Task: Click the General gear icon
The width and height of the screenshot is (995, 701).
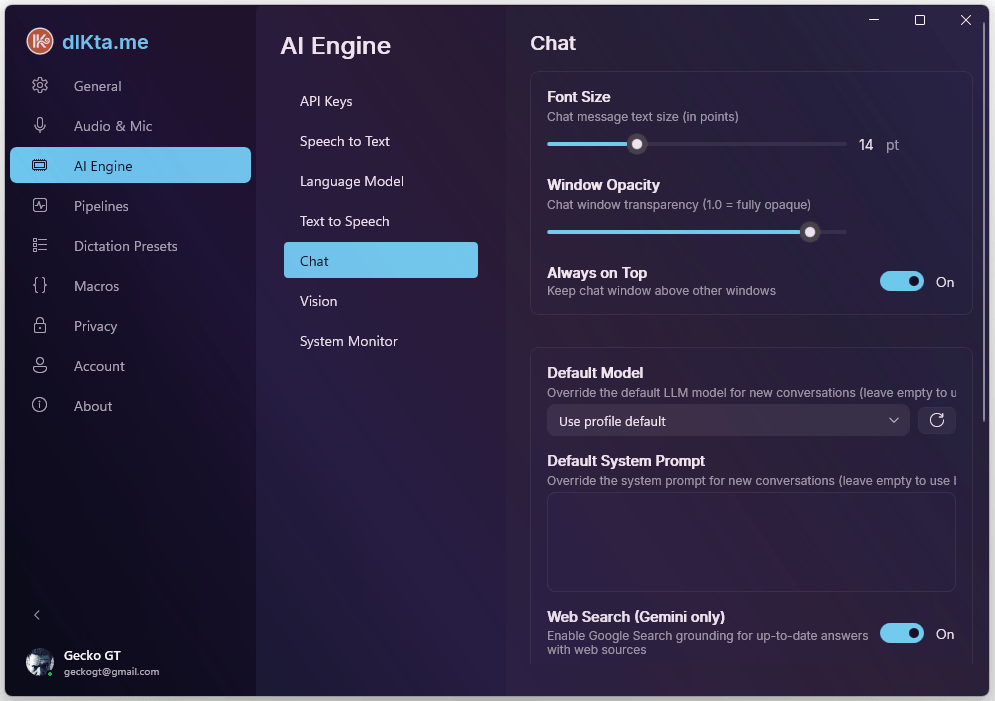Action: (x=40, y=85)
